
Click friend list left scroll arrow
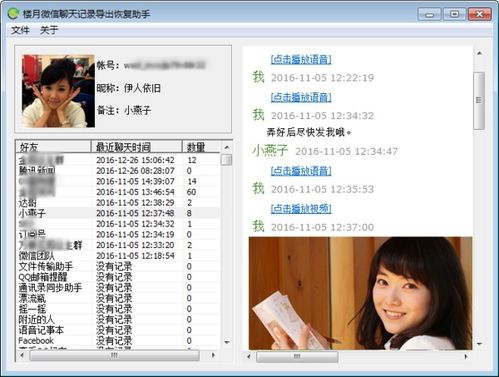(x=22, y=355)
